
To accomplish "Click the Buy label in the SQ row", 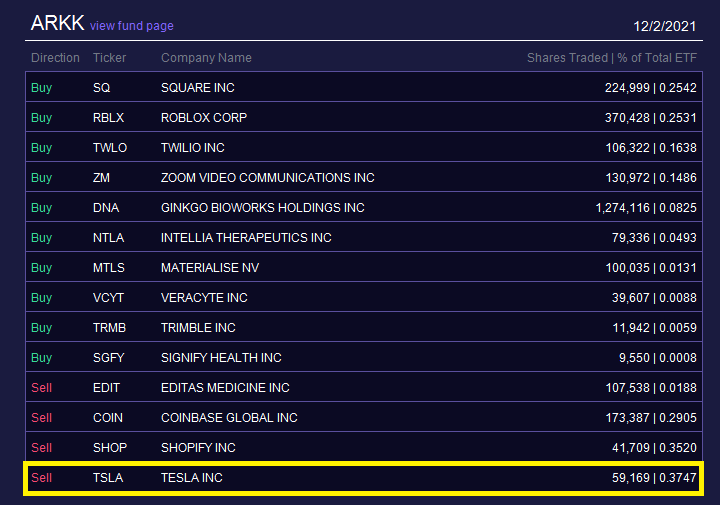I will tap(41, 88).
